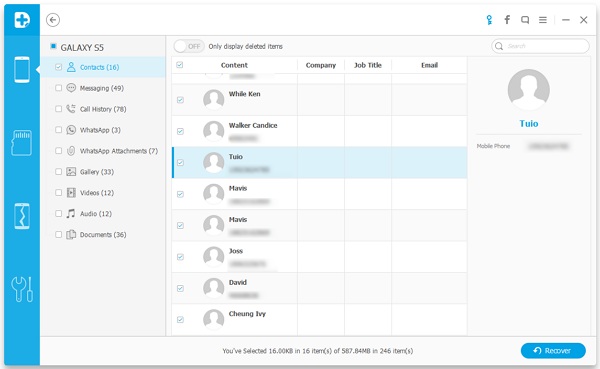
Task: Click the Gallery picture icon
Action: point(71,171)
